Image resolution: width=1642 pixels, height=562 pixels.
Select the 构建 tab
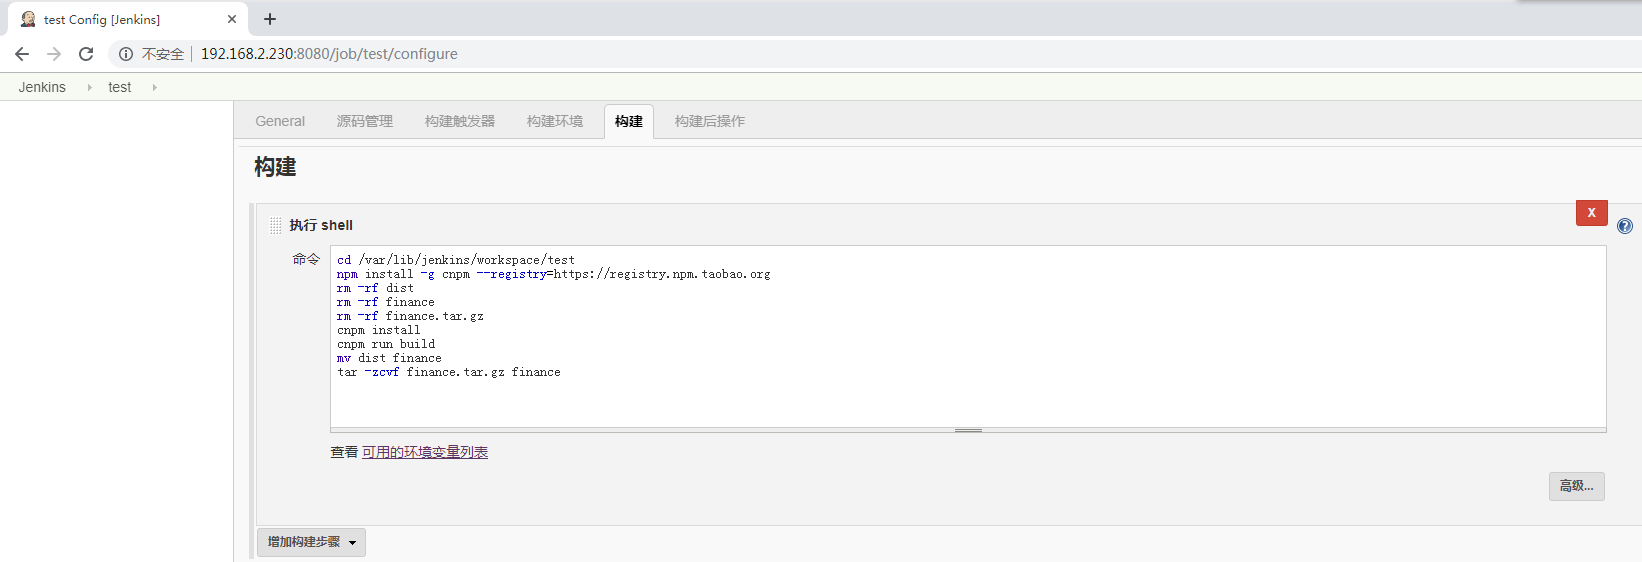(x=629, y=121)
